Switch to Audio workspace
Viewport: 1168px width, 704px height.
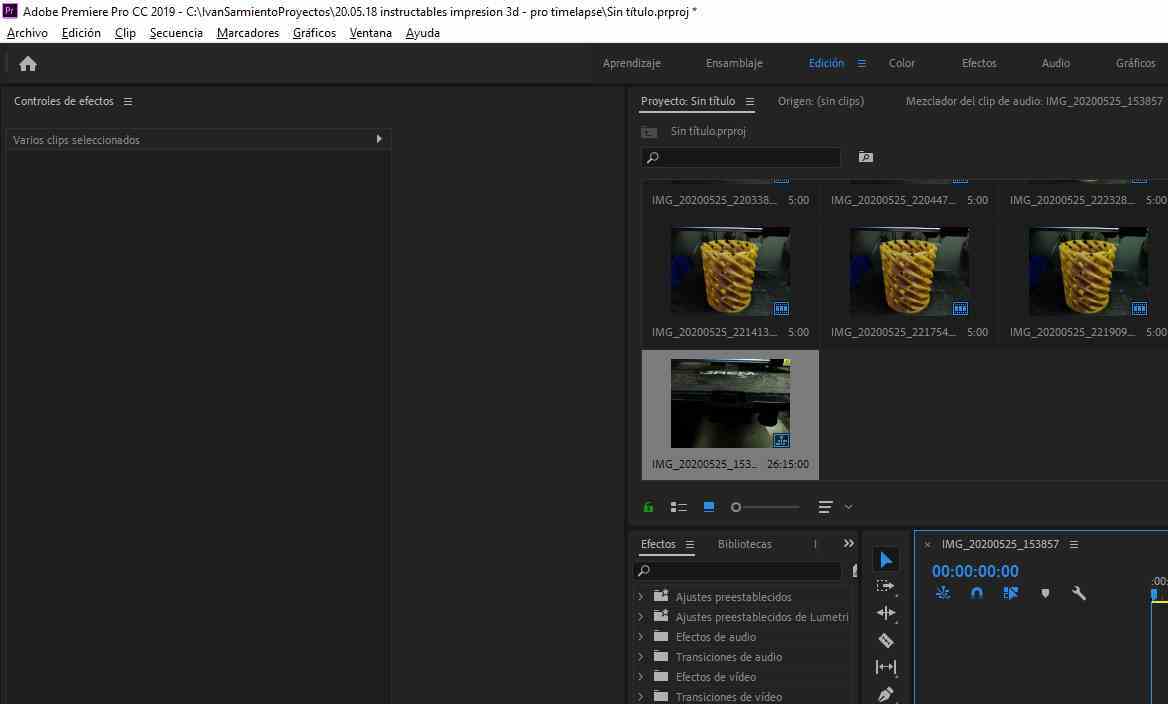point(1056,63)
